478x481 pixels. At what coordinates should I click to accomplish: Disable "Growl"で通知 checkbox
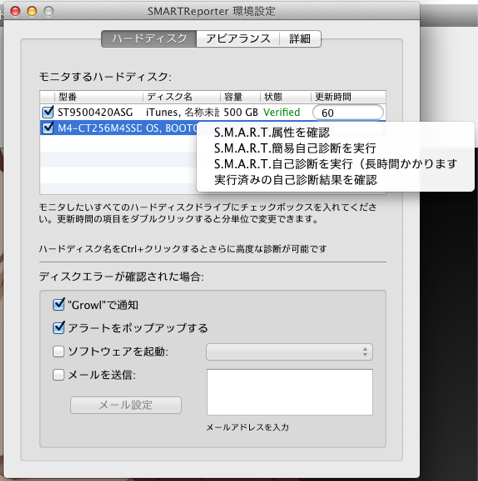coord(59,304)
